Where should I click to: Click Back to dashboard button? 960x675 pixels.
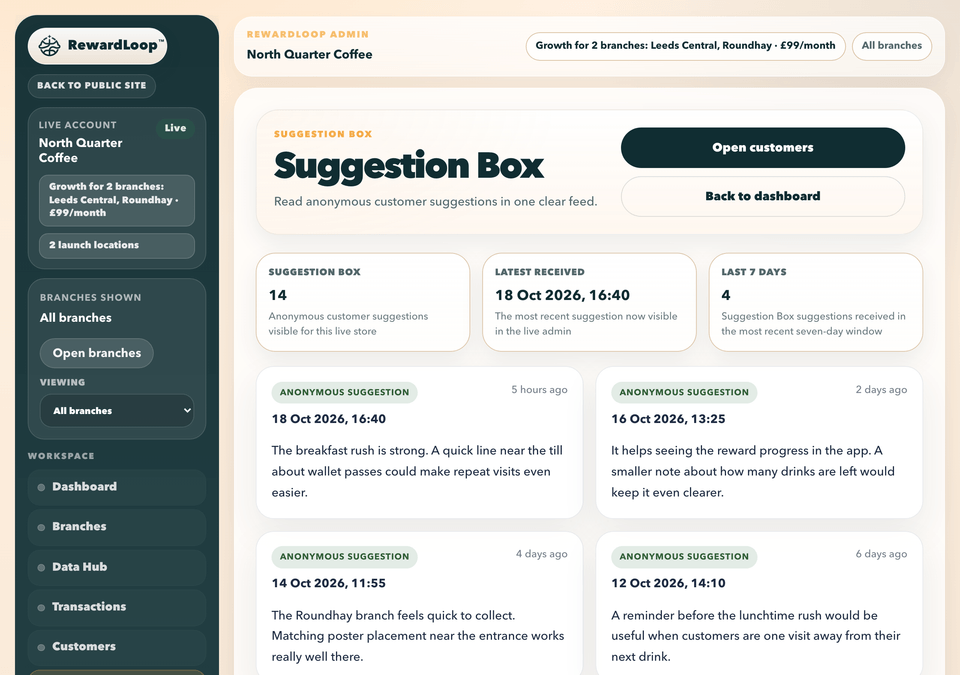[763, 197]
